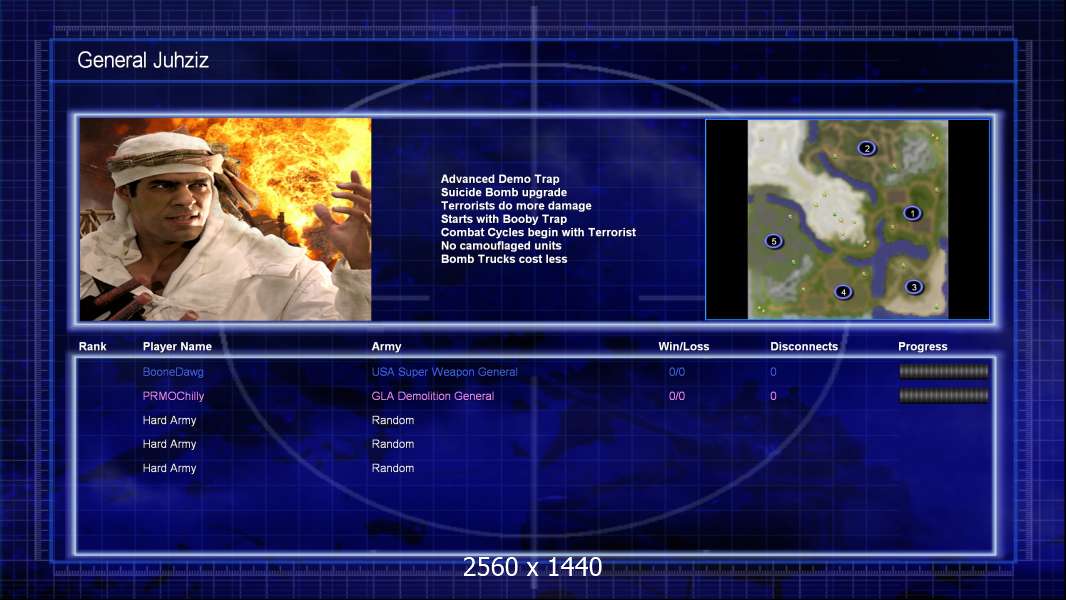
Task: Click 'GLA Demolition General' army text
Action: tap(432, 396)
